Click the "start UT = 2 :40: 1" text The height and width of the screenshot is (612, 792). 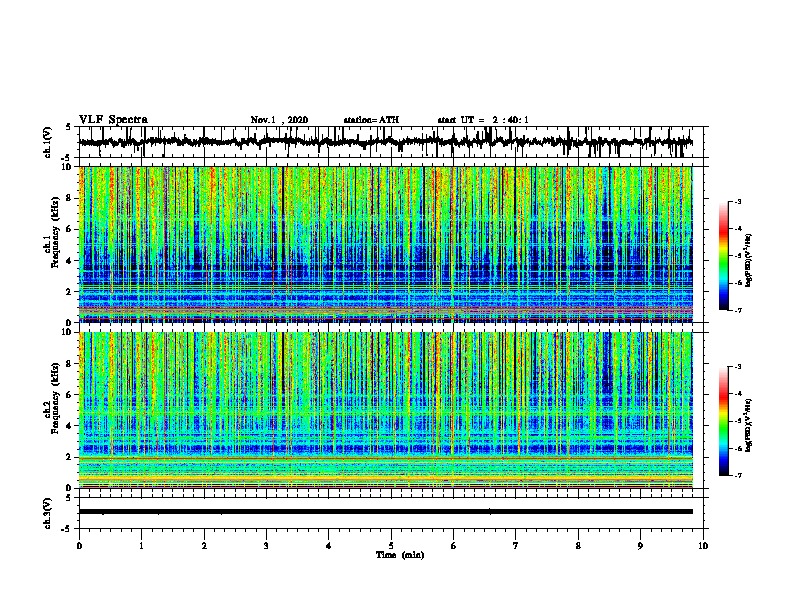pos(483,120)
